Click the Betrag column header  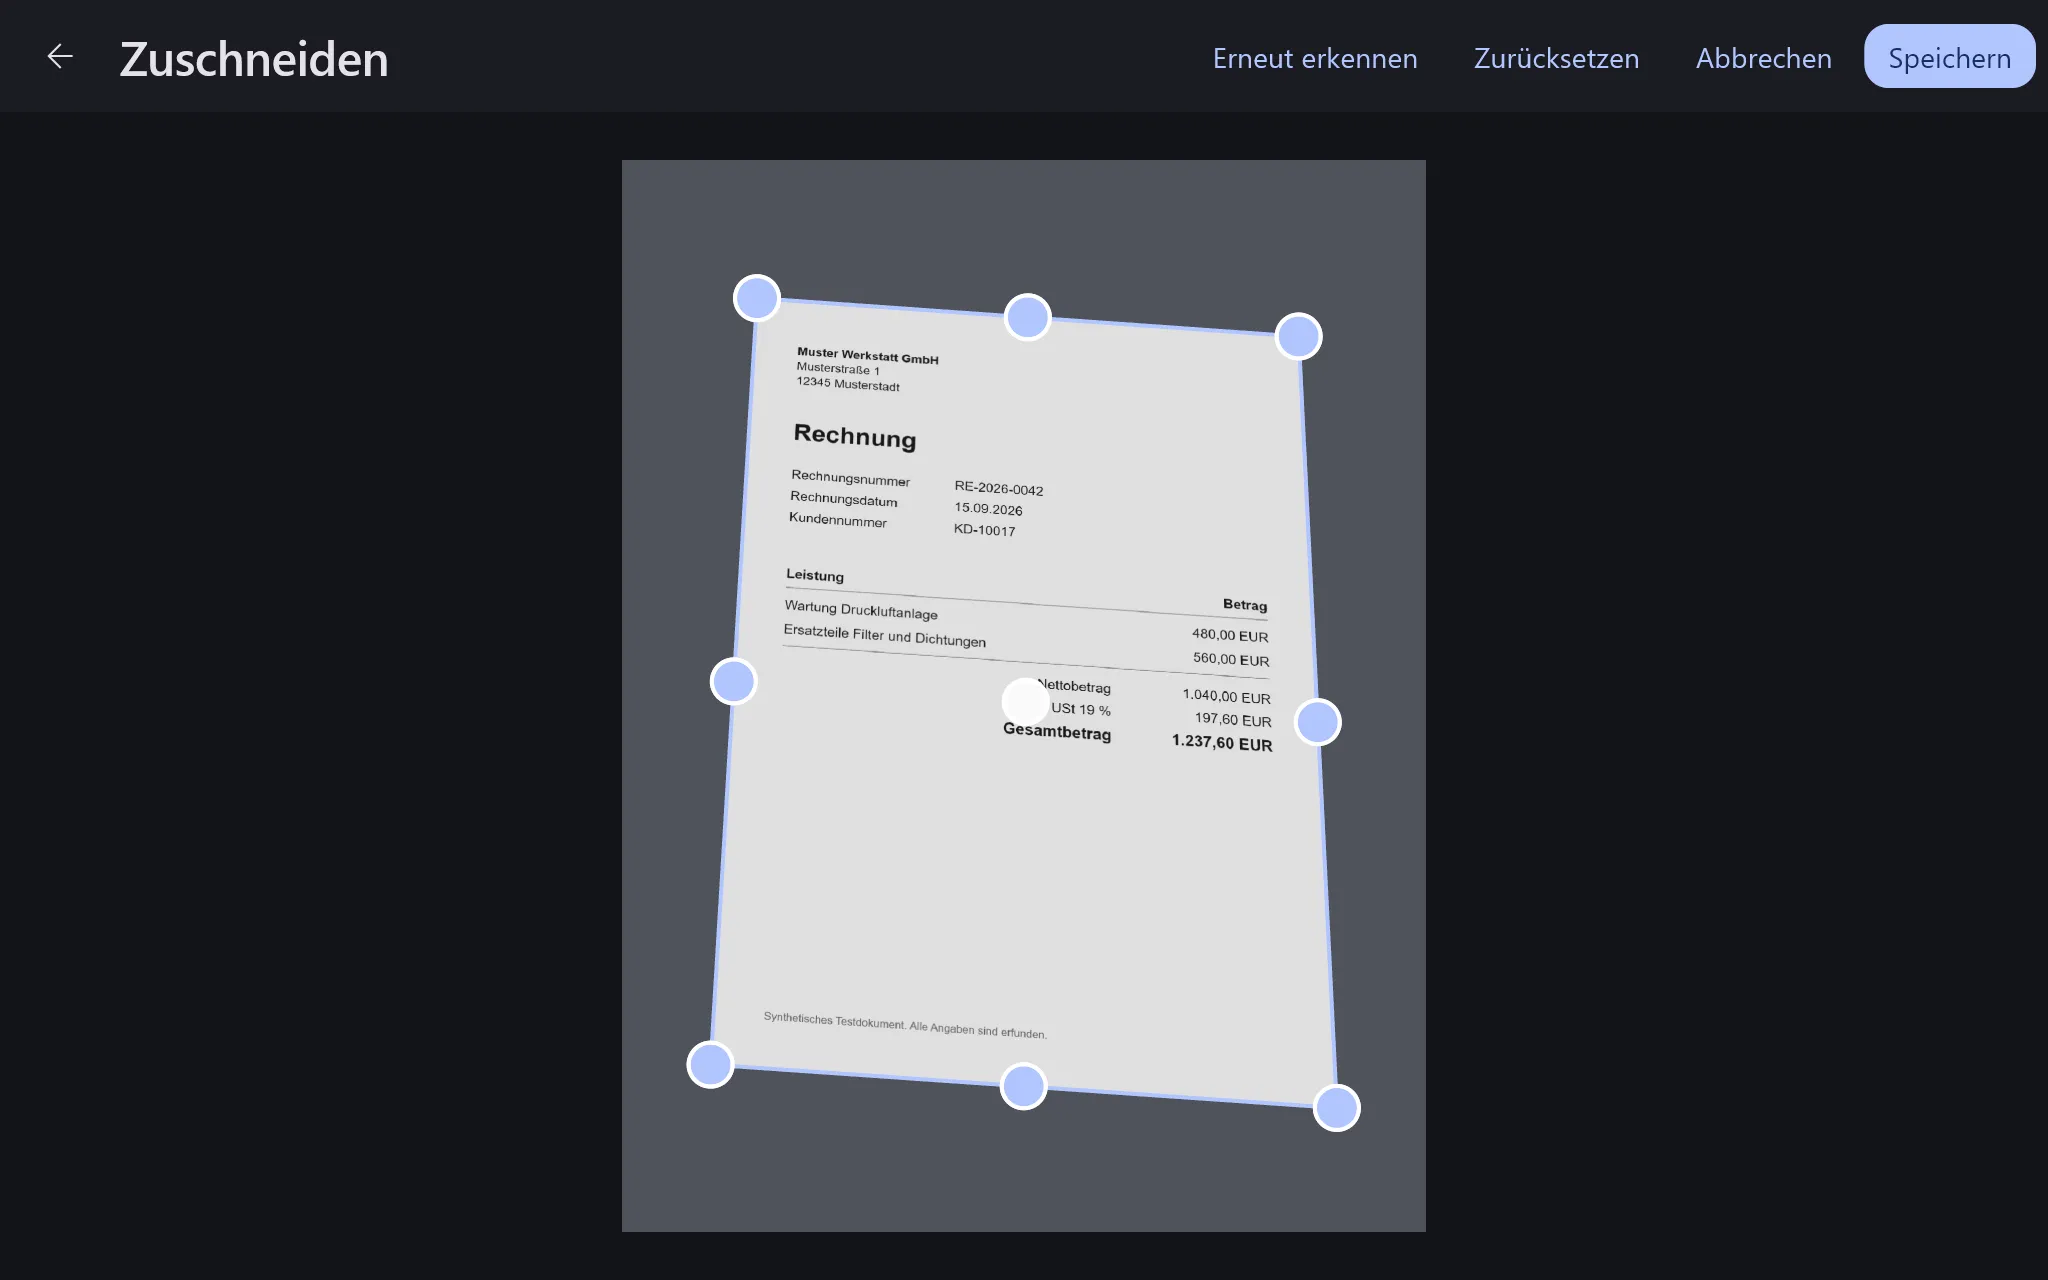[x=1245, y=604]
